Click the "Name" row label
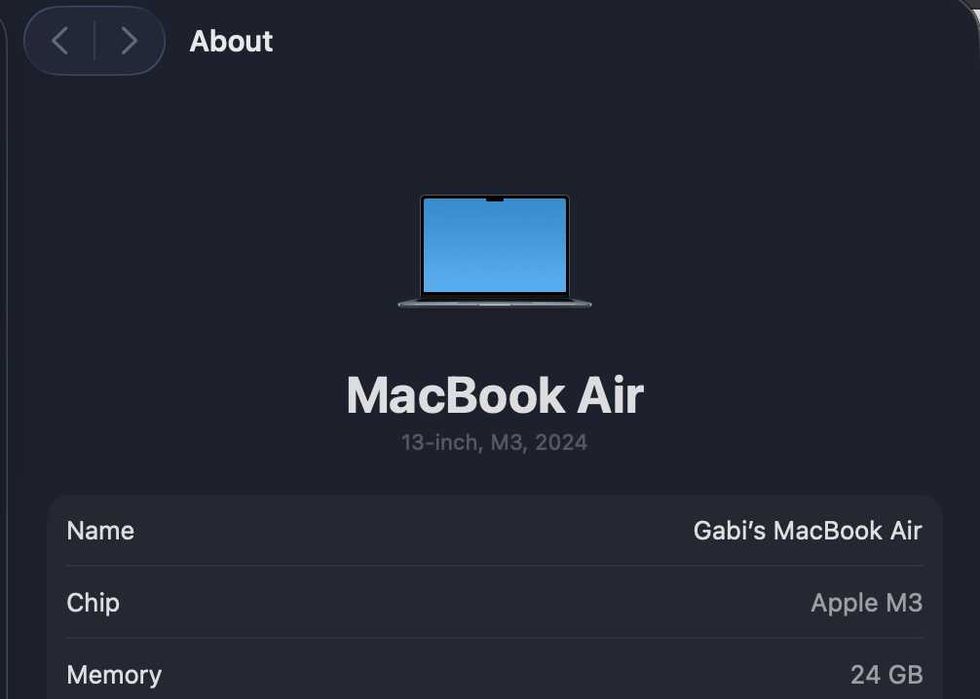Screen dimensions: 980x699 tap(101, 531)
